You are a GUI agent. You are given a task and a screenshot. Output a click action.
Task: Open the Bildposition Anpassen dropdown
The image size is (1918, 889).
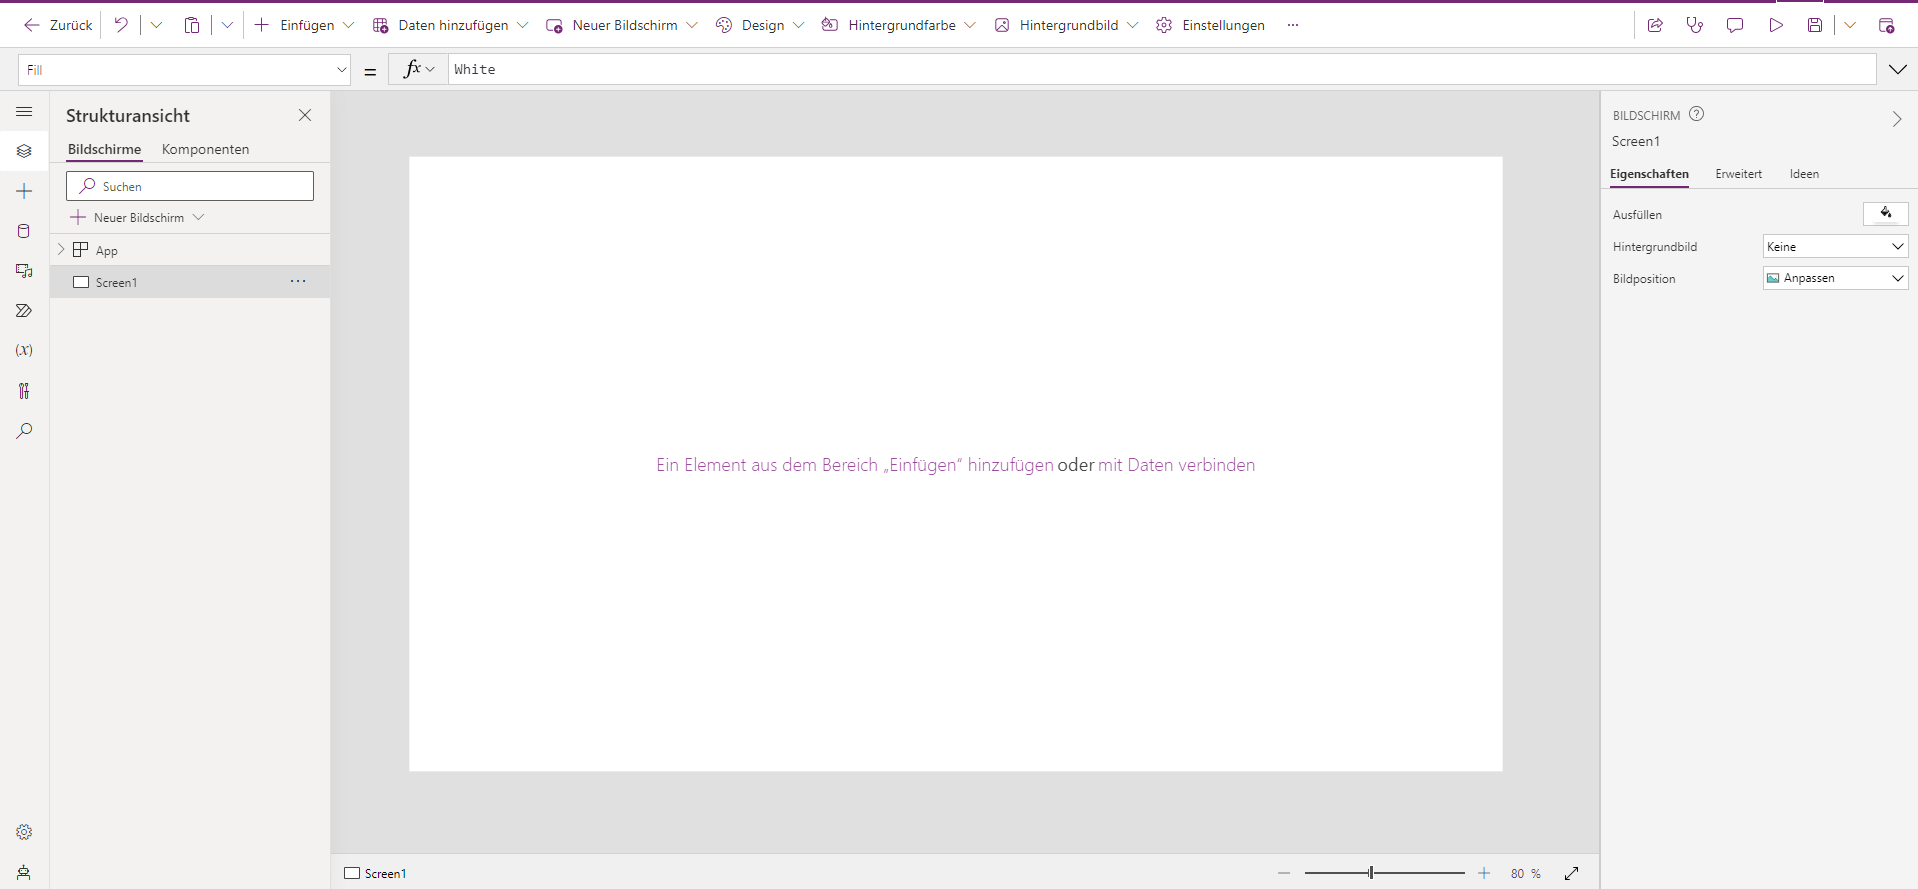[1835, 278]
